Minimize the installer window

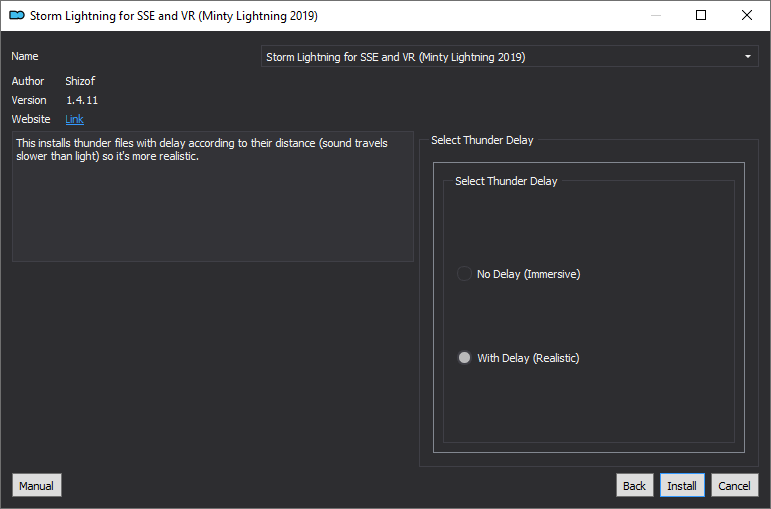tap(655, 16)
